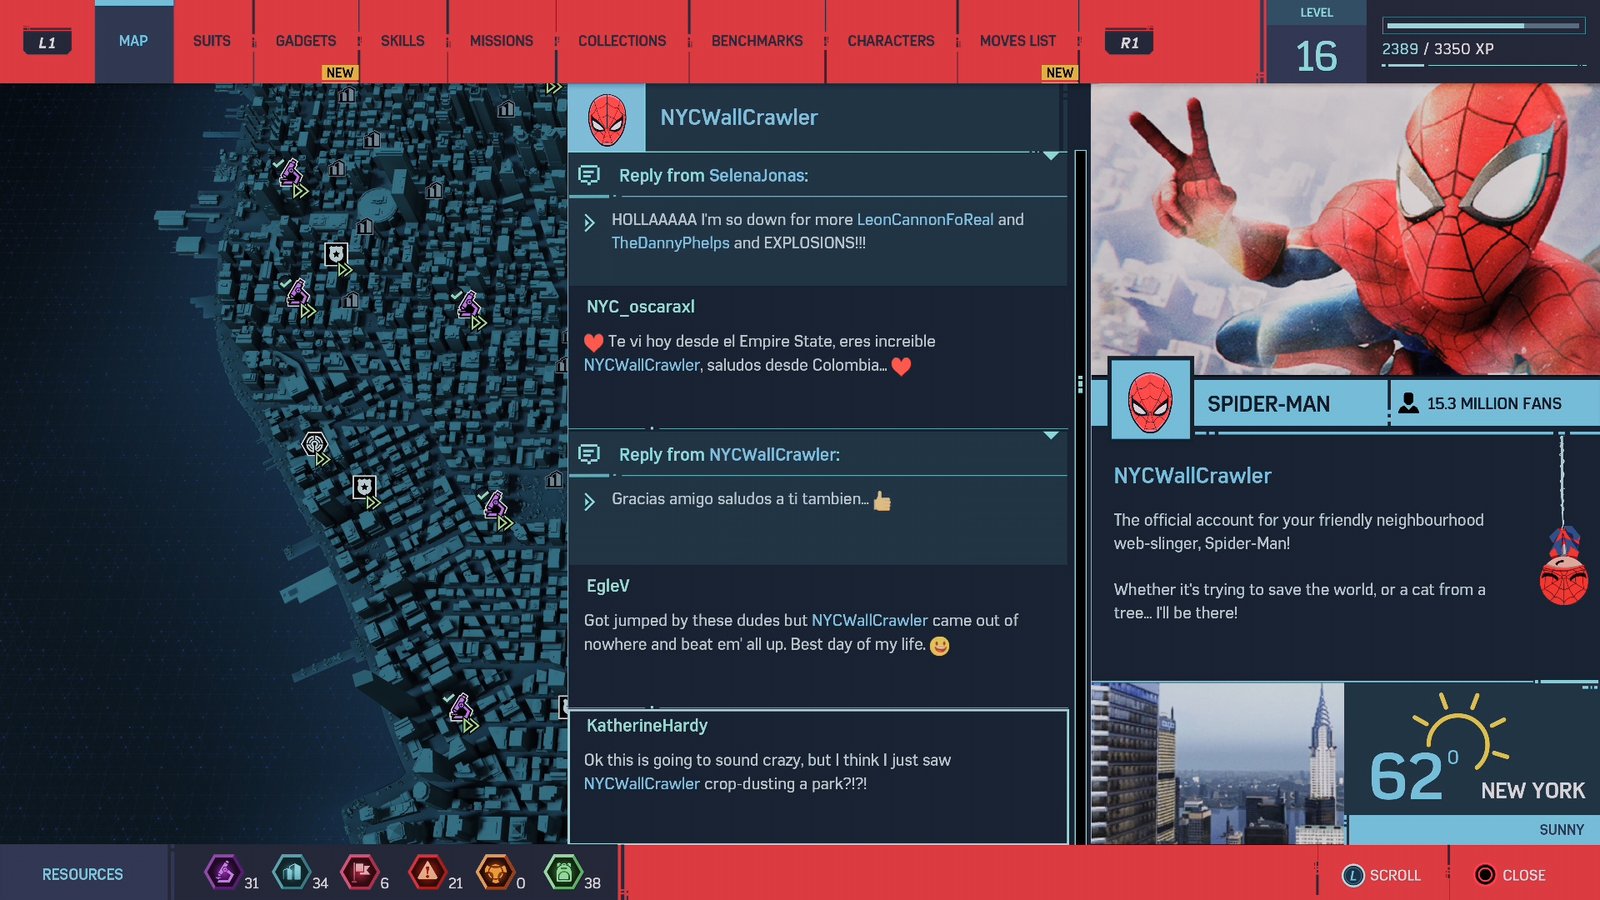The image size is (1600, 900).
Task: Click the sun weather icon
Action: point(1459,732)
